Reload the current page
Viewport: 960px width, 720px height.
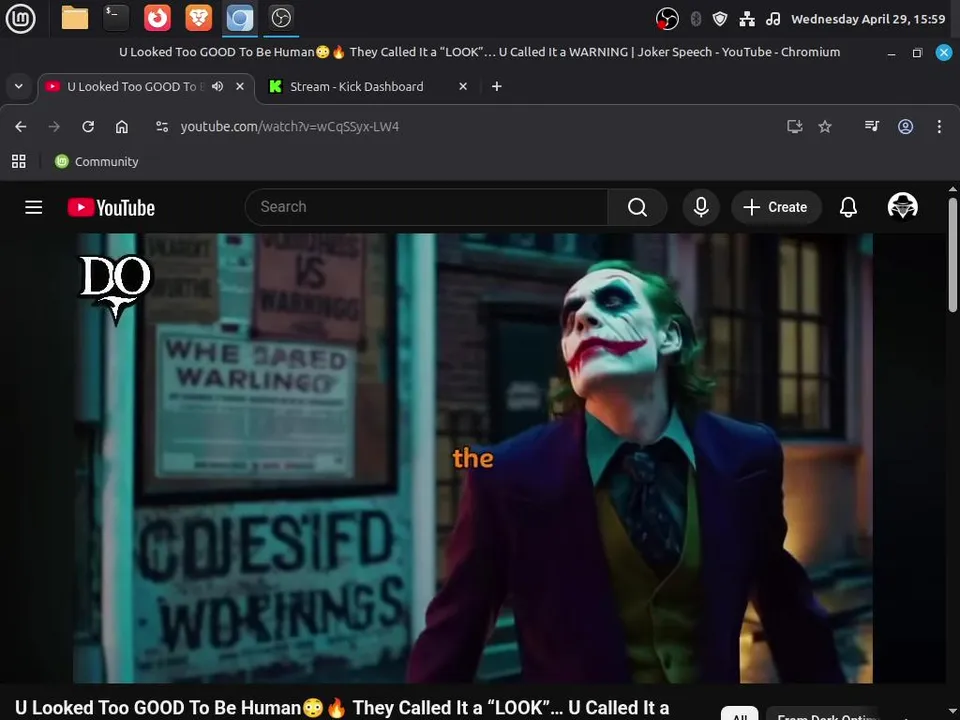point(88,127)
